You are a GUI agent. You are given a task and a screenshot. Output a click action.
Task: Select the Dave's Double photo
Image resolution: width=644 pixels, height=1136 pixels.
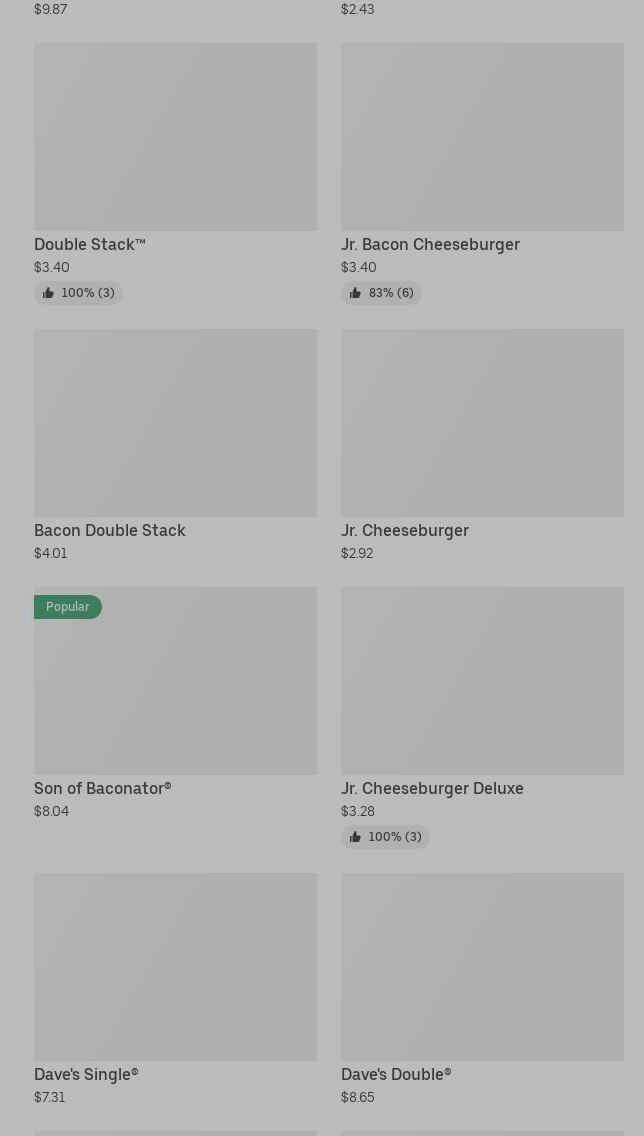point(482,967)
